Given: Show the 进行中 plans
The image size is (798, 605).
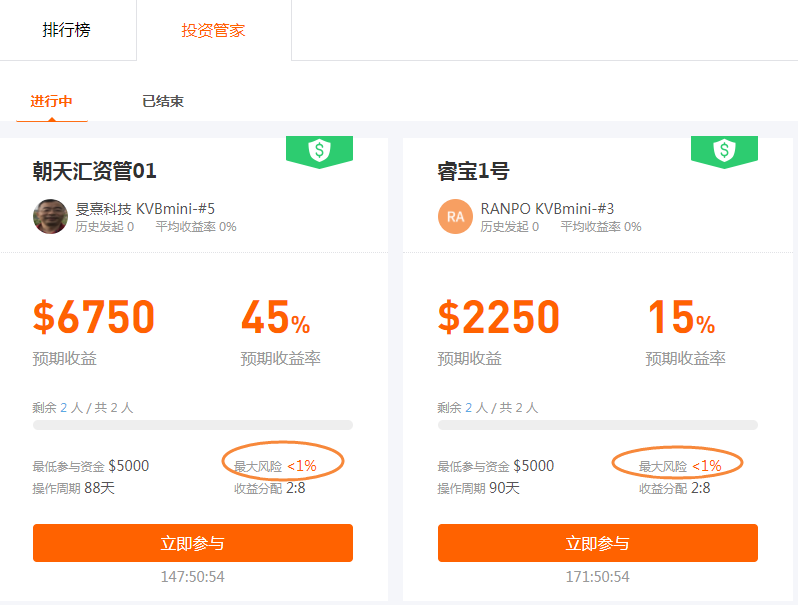Looking at the screenshot, I should tap(51, 102).
